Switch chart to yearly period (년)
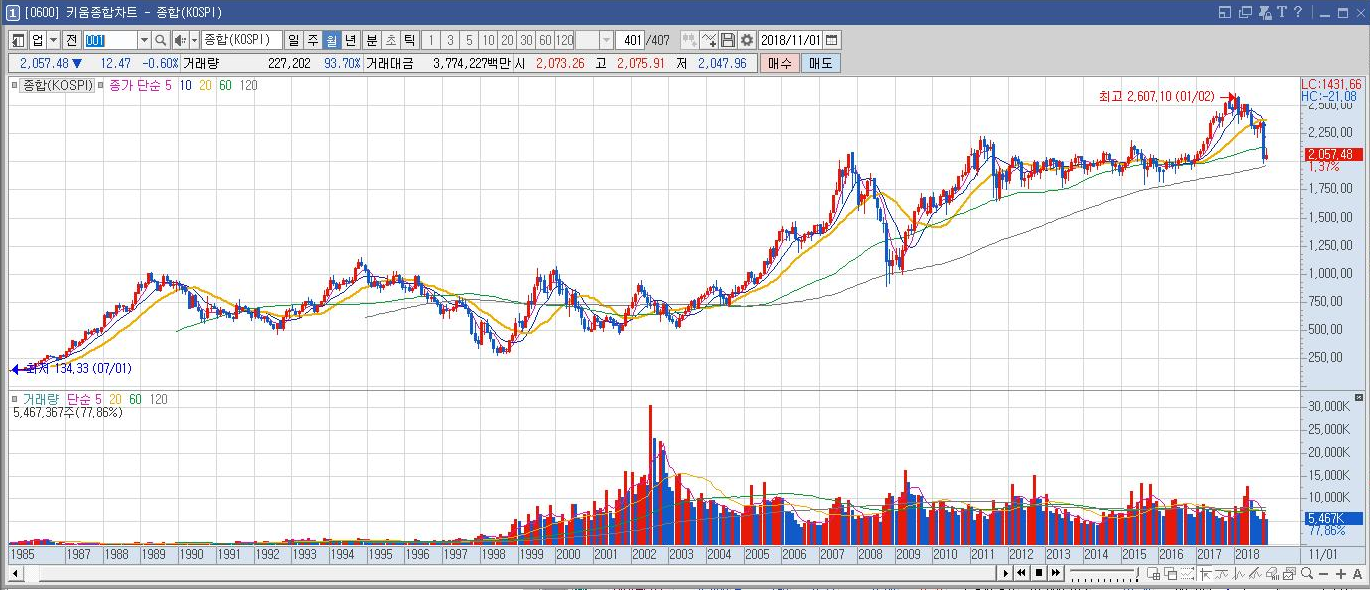This screenshot has width=1370, height=590. 350,40
